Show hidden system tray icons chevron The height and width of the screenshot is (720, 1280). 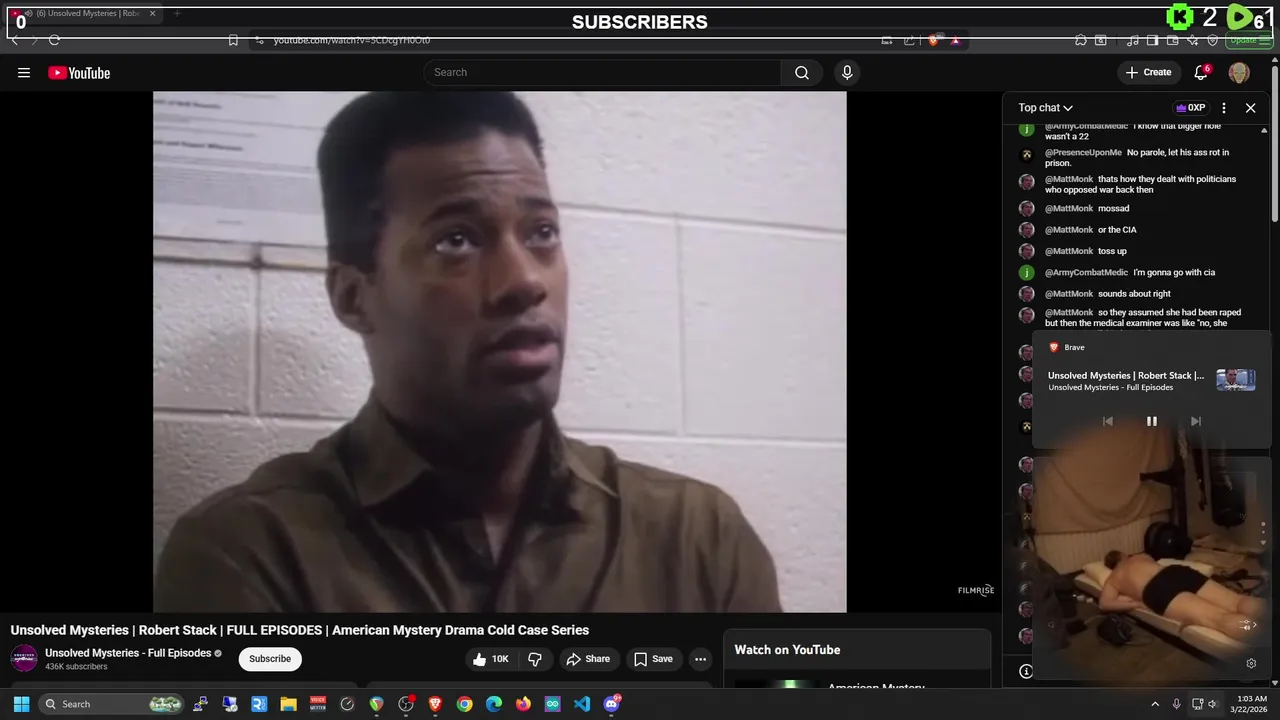coord(1155,704)
